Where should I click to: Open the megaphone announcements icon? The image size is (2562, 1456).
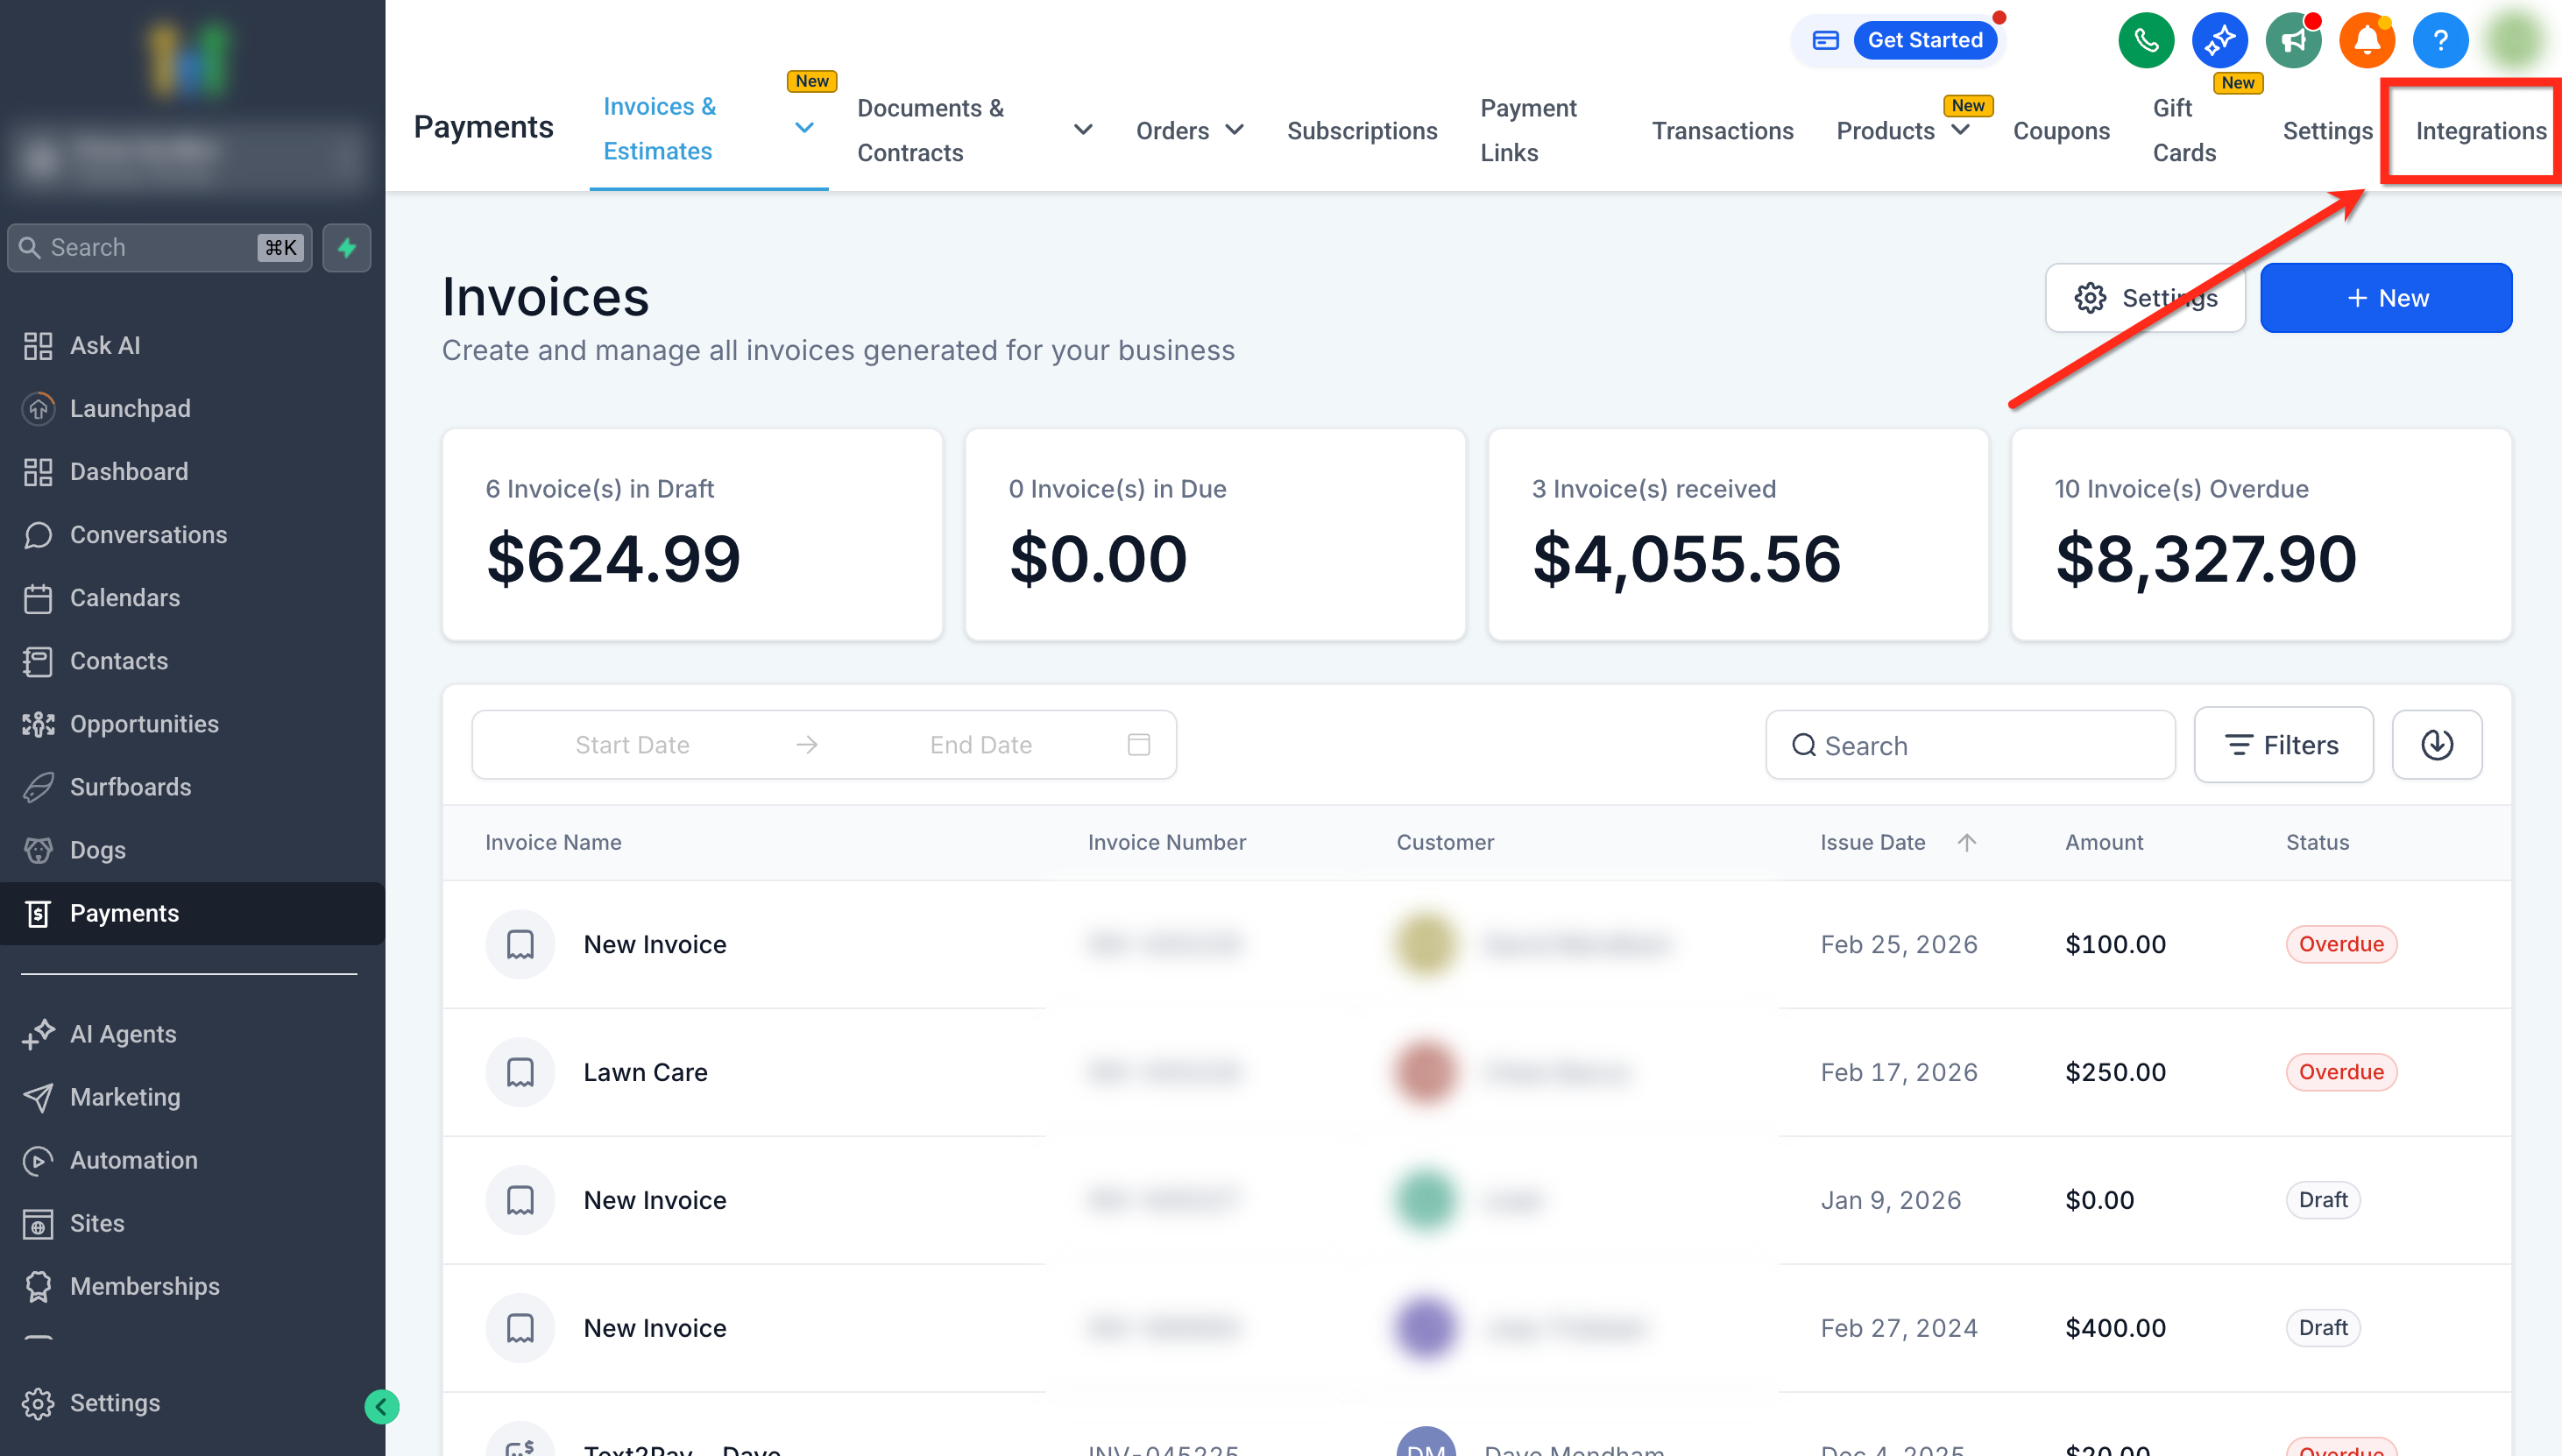(2293, 41)
